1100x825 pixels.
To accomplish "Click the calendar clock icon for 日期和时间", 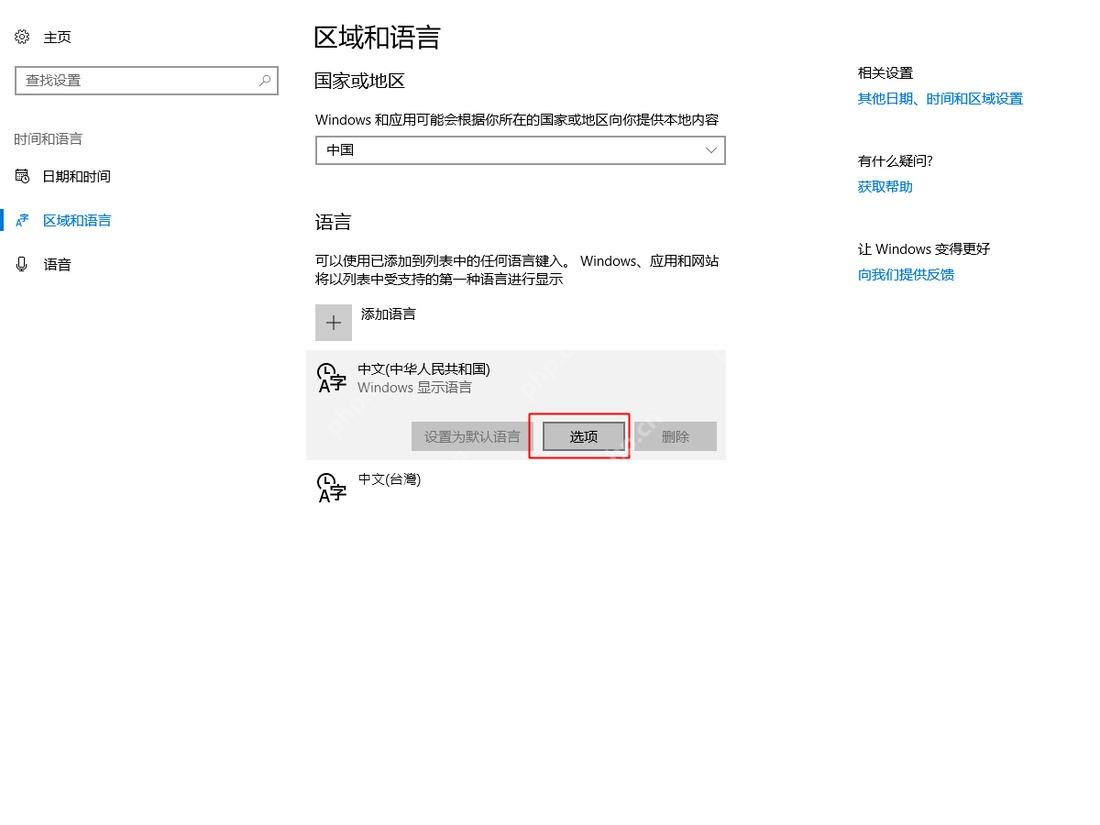I will (22, 176).
